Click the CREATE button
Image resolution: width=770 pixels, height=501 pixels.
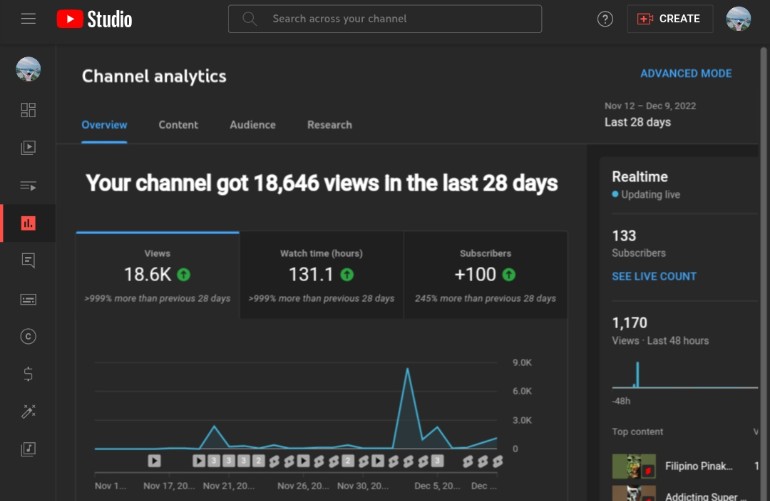(x=670, y=19)
